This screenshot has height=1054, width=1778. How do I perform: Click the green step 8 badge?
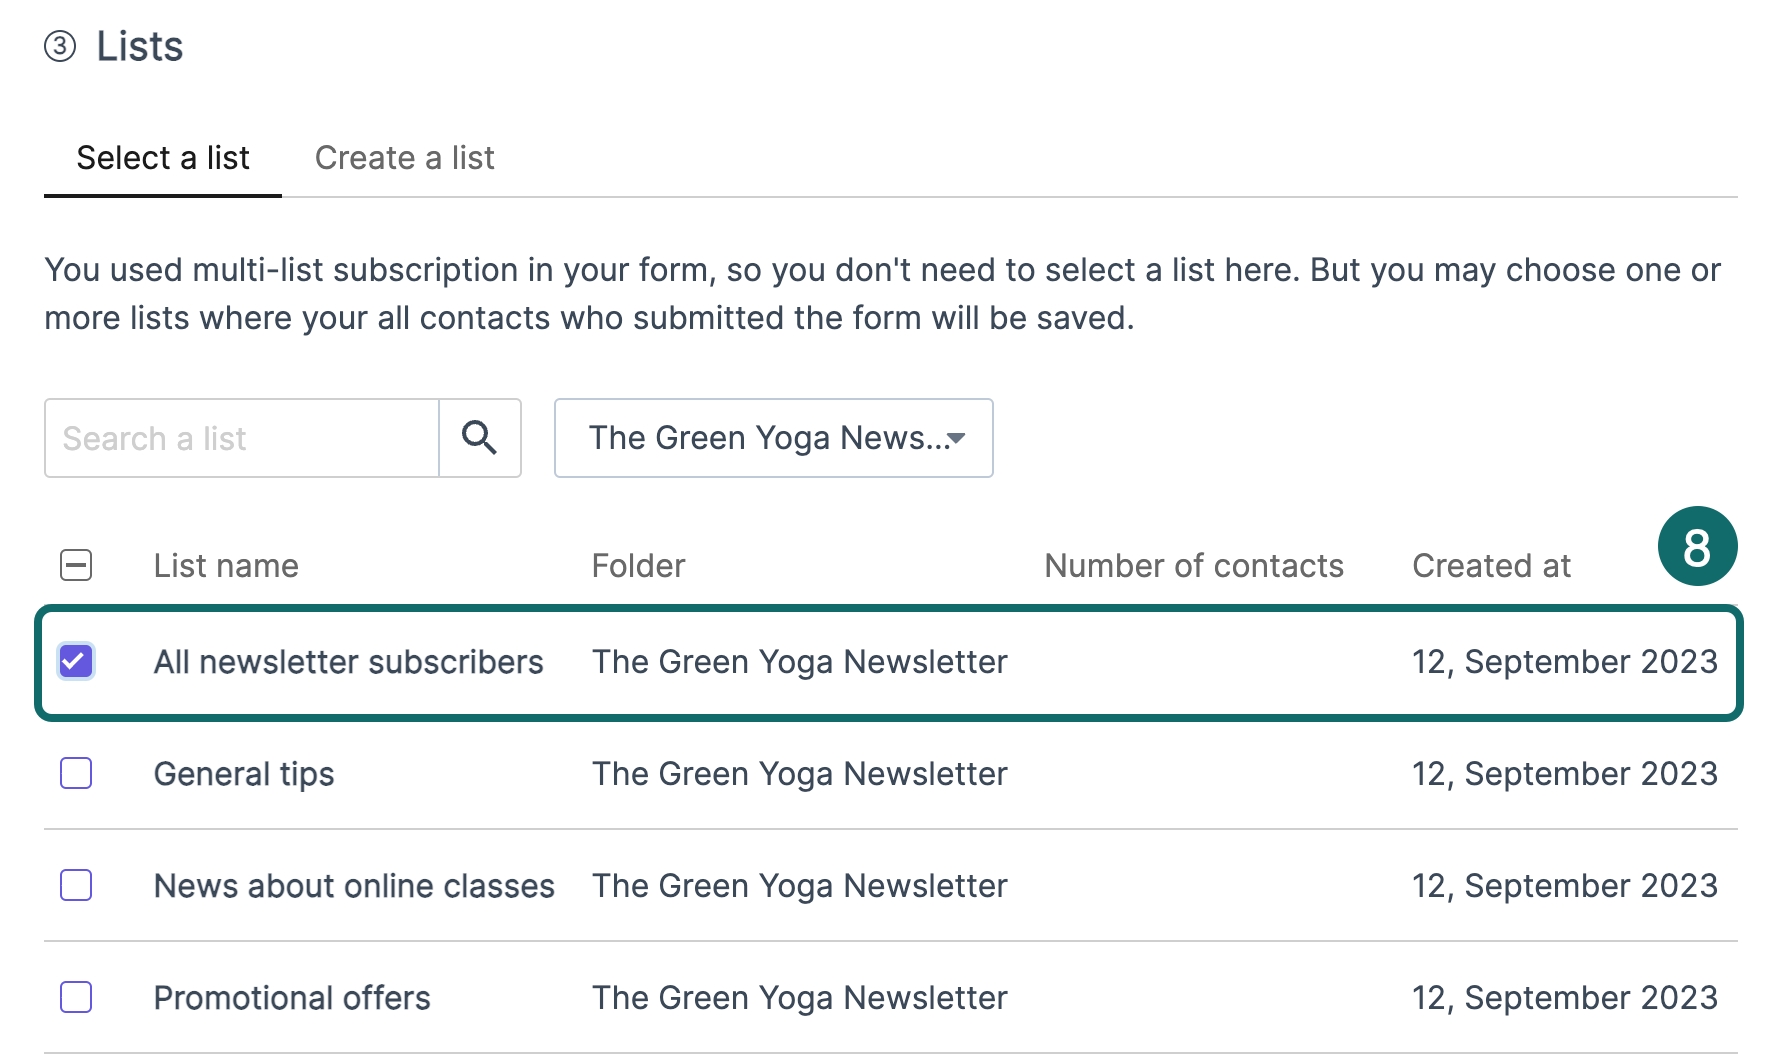coord(1697,547)
